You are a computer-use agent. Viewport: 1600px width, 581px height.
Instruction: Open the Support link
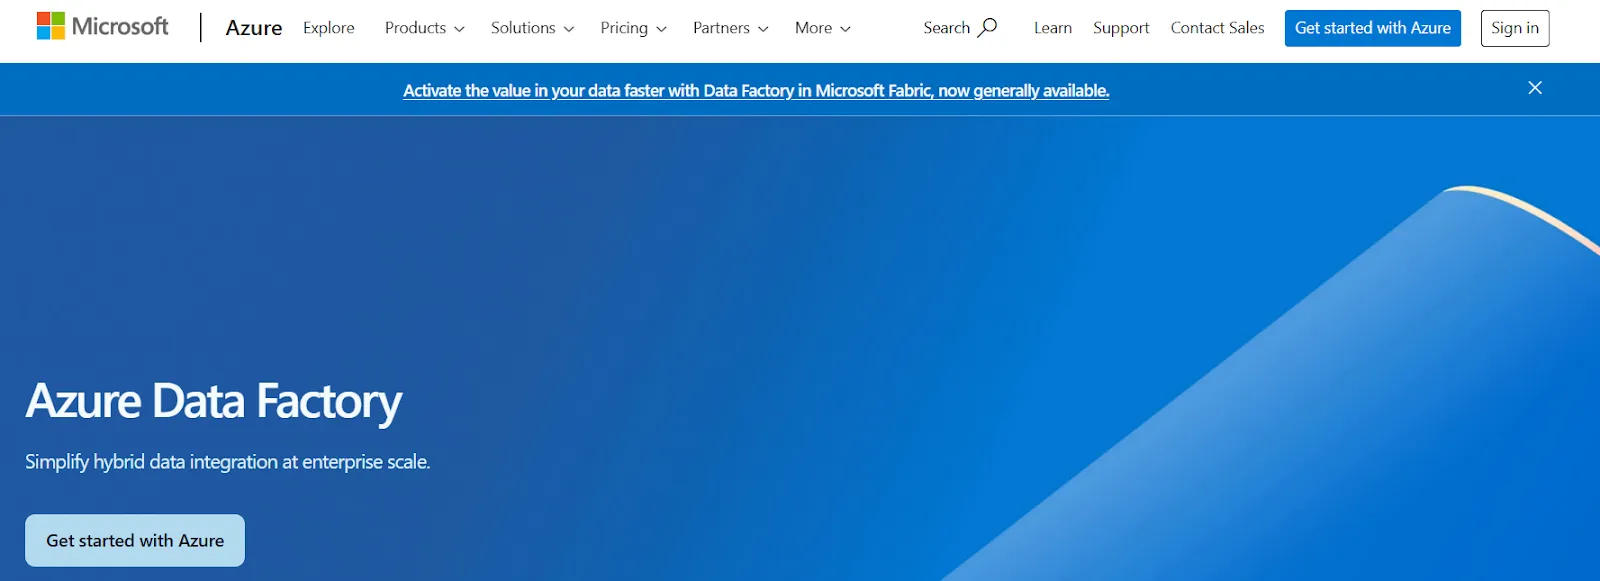pos(1121,28)
